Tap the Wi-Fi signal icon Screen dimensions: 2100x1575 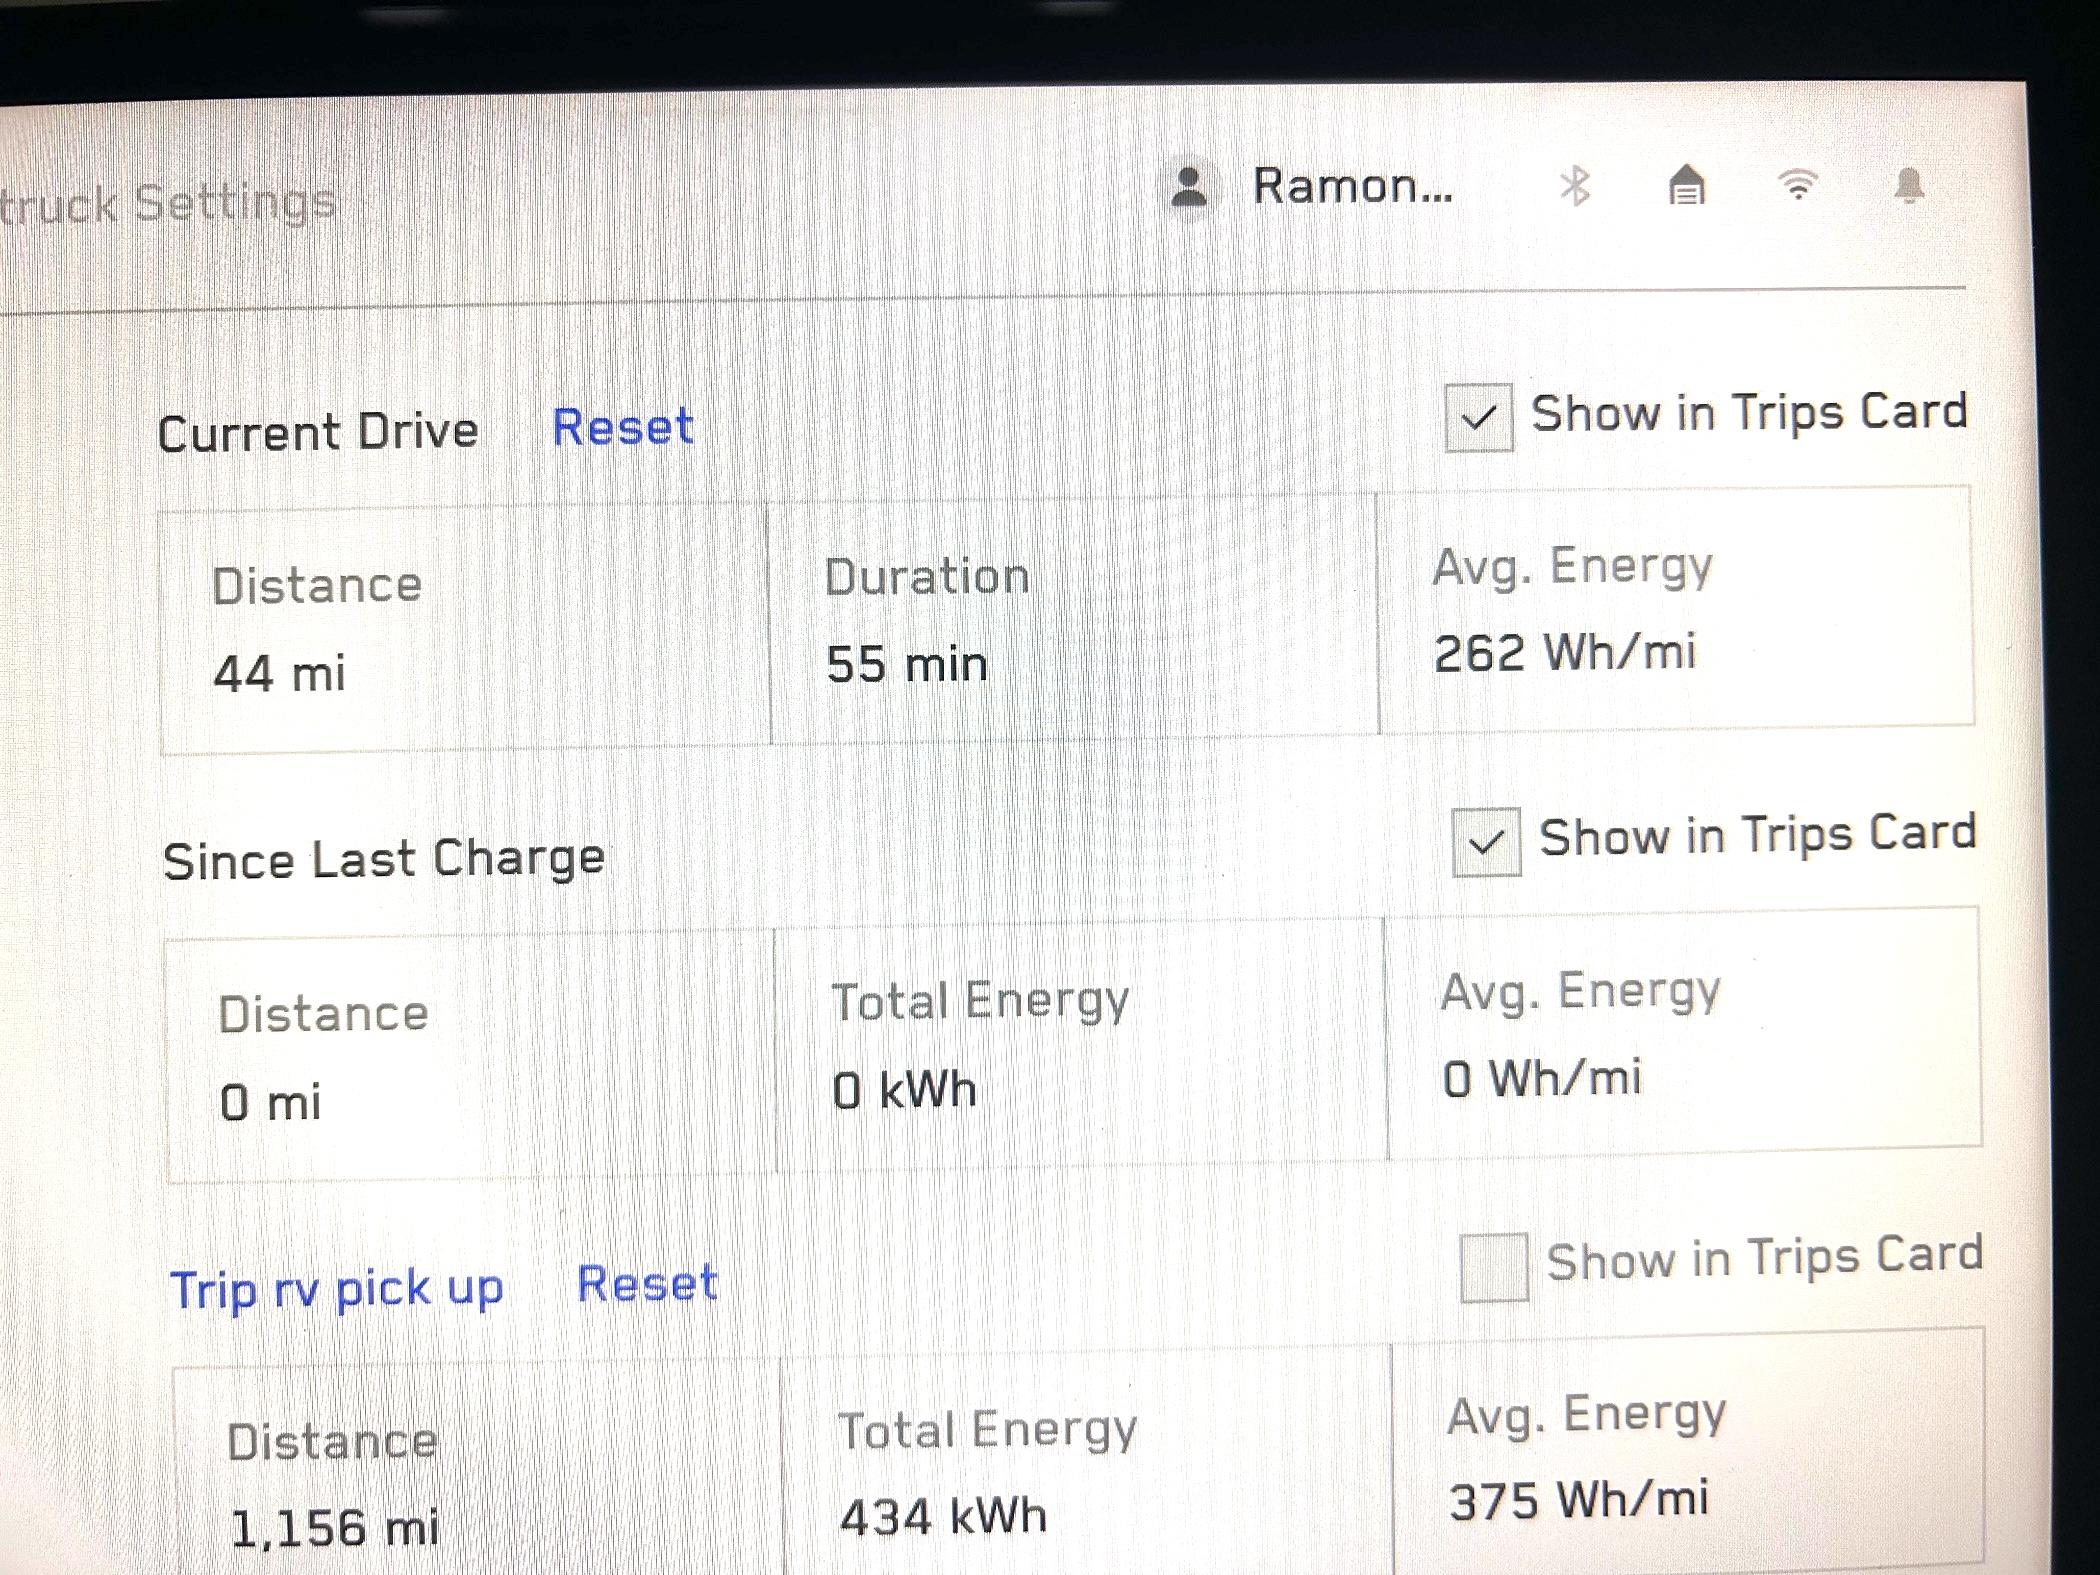(1797, 185)
